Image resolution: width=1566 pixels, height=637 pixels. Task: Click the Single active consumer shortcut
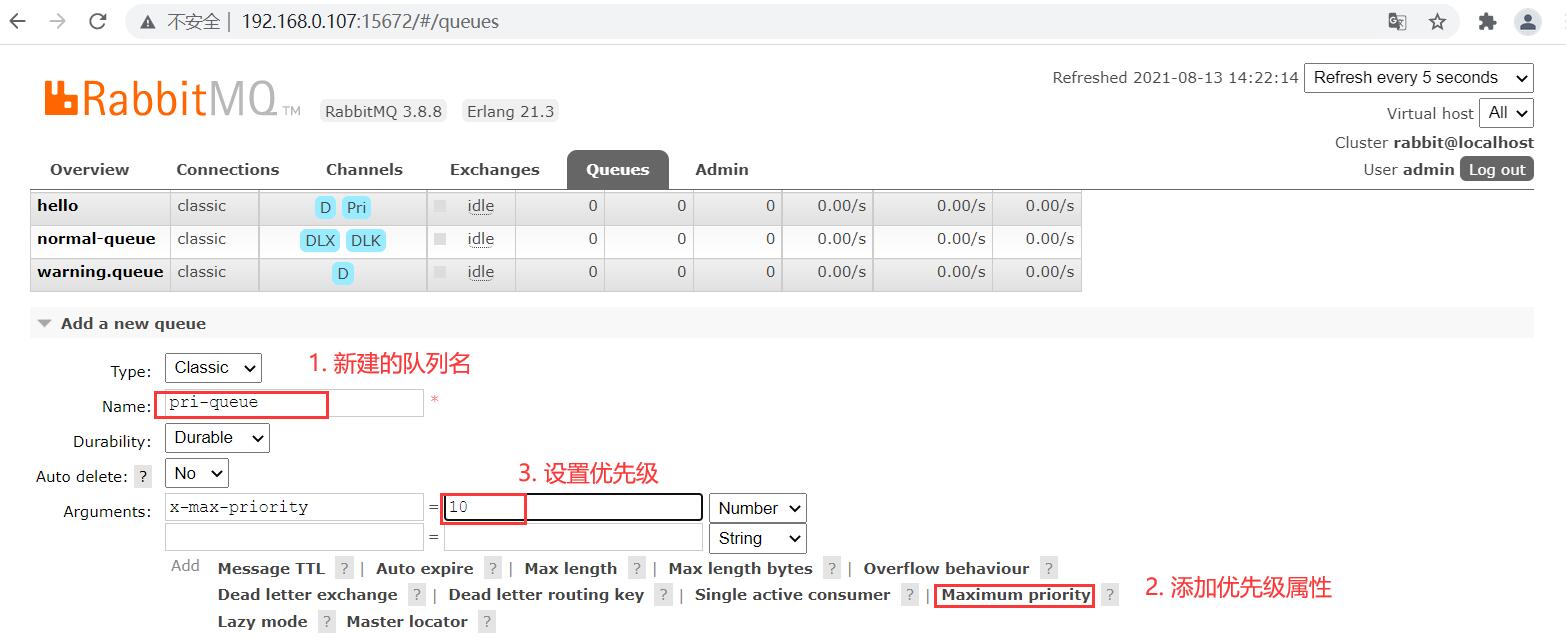point(792,594)
